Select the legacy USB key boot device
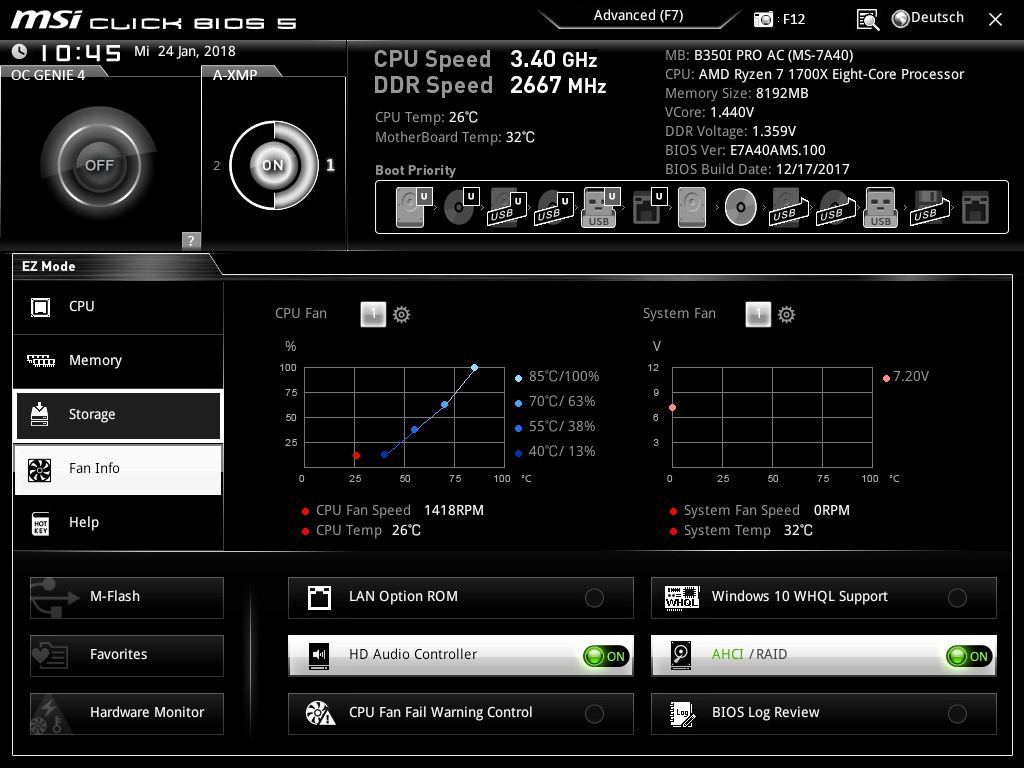Viewport: 1024px width, 768px height. pyautogui.click(x=880, y=207)
